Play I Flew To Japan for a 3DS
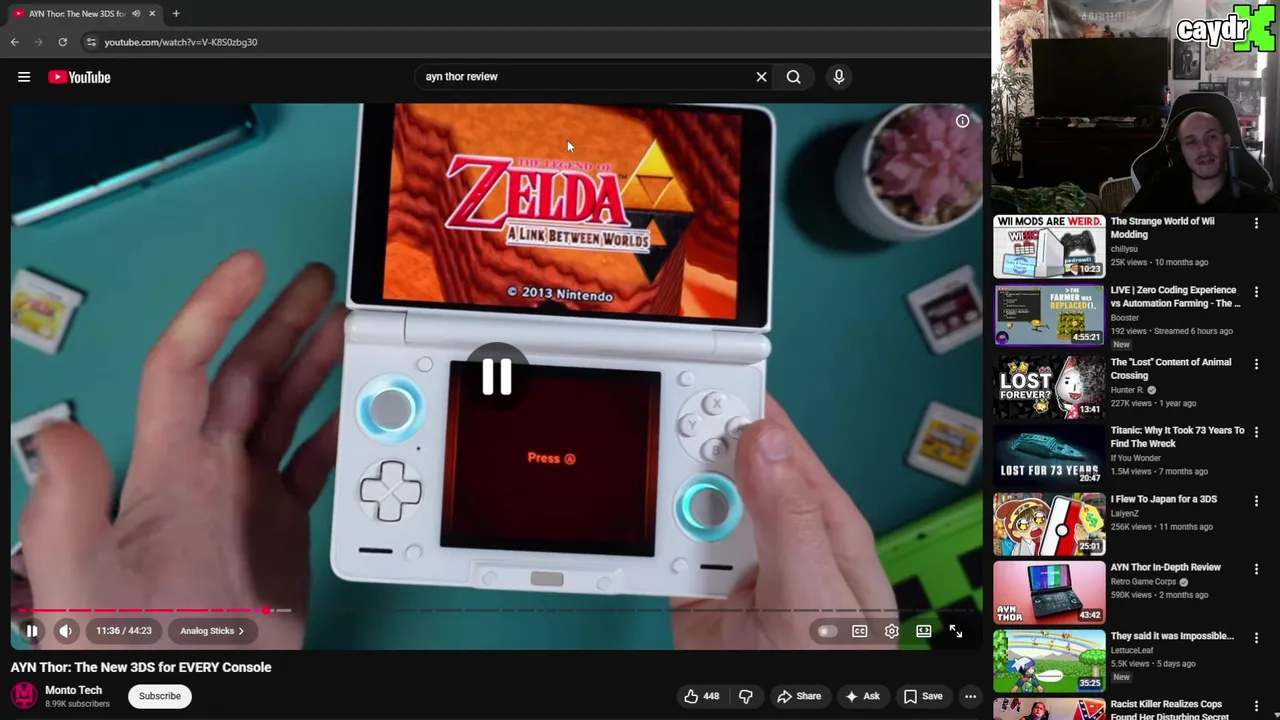This screenshot has width=1280, height=720. 1049,524
